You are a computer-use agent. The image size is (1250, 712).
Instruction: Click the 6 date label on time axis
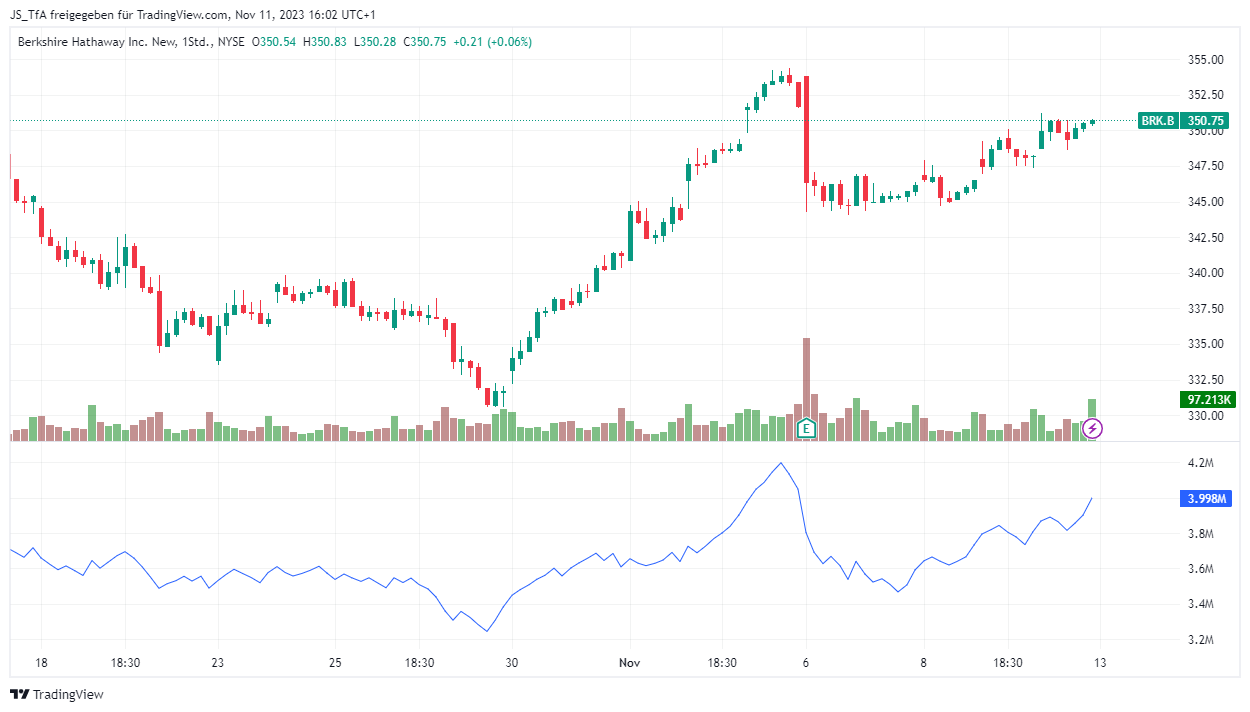806,663
